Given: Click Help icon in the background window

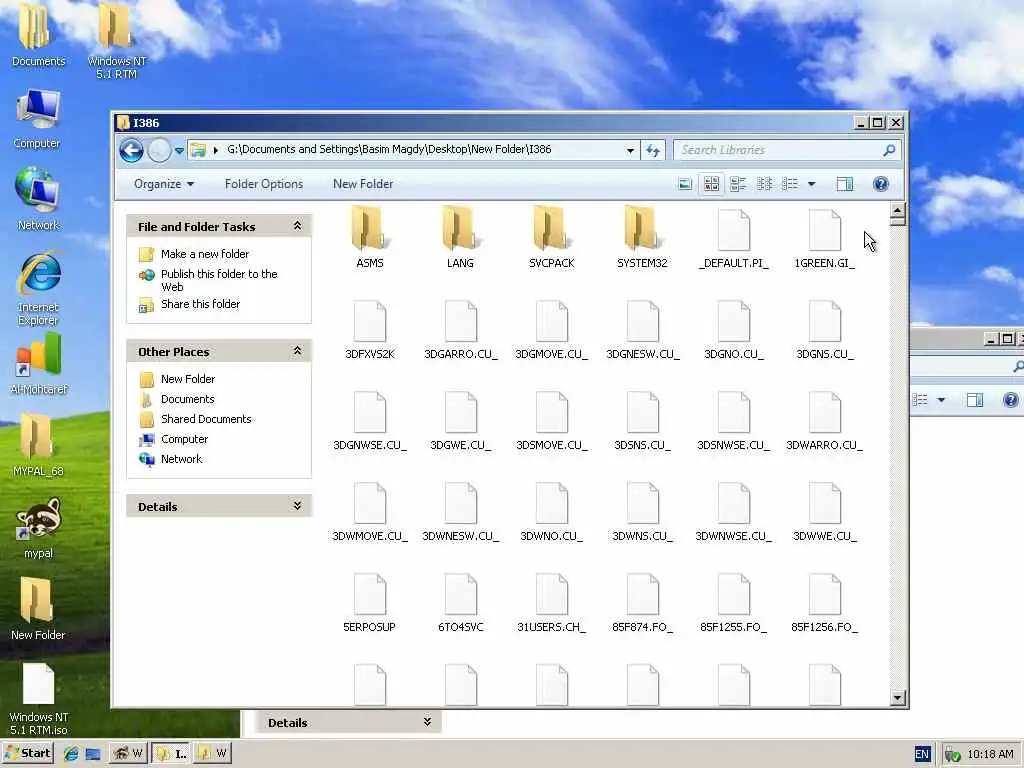Looking at the screenshot, I should (x=1010, y=400).
